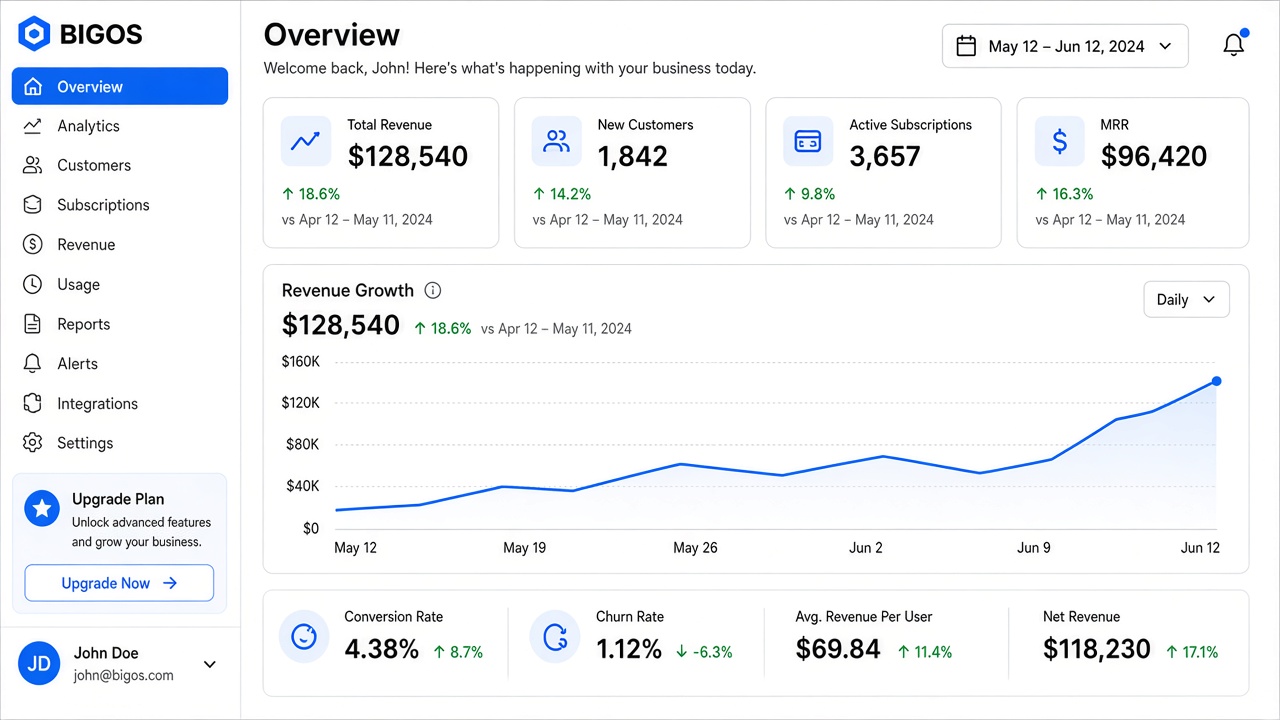
Task: Click the Alerts bell sidebar icon
Action: point(33,364)
